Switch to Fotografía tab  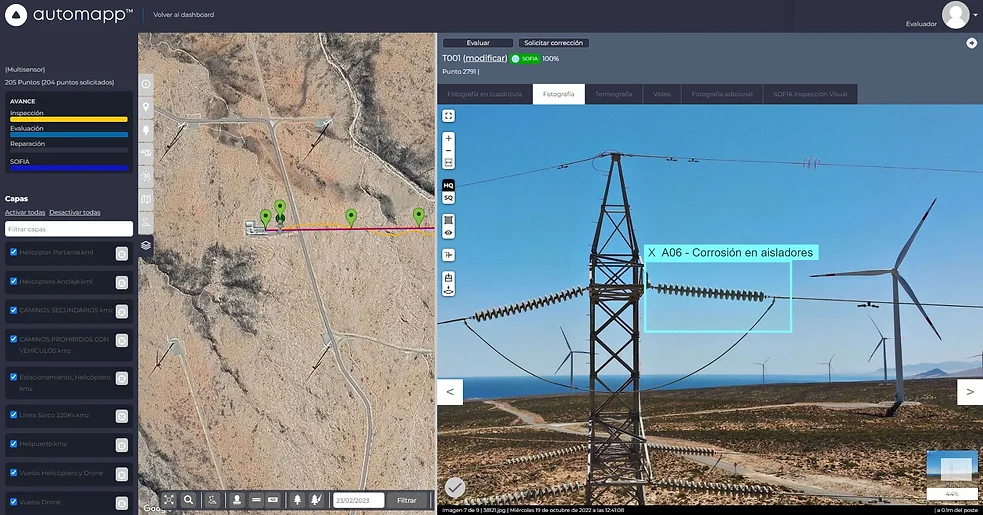pos(559,94)
